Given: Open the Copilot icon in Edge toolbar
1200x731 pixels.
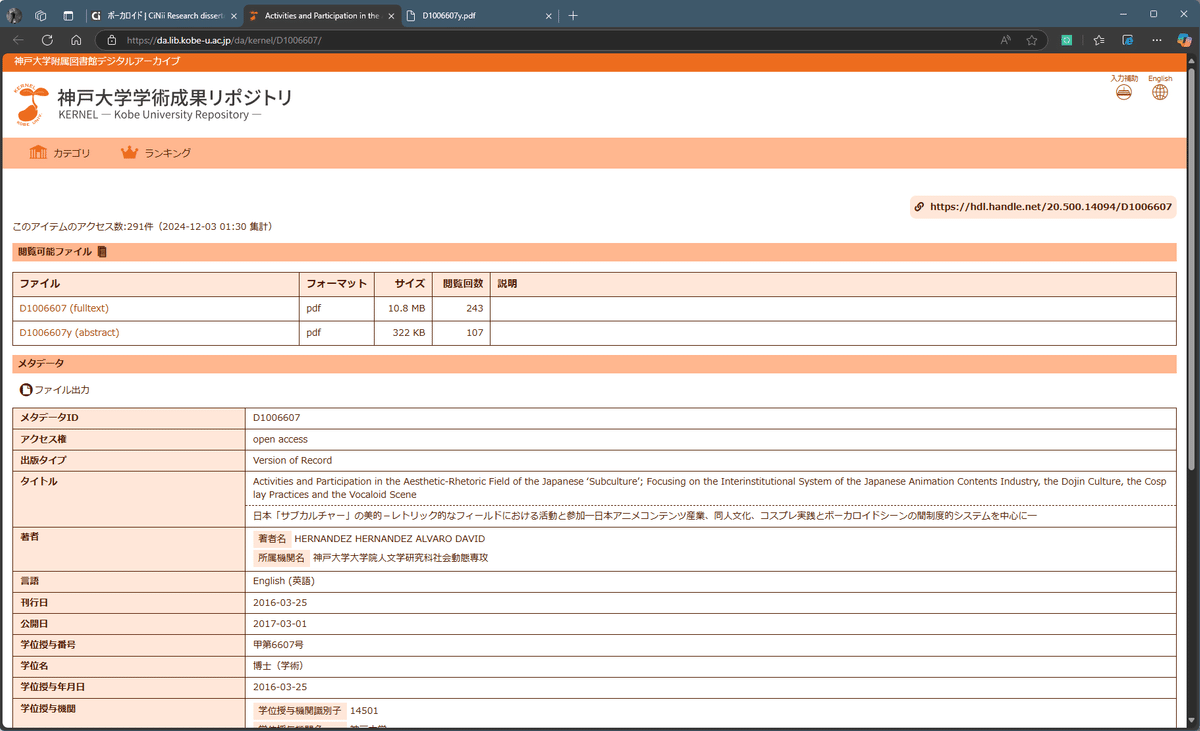Looking at the screenshot, I should tap(1185, 40).
